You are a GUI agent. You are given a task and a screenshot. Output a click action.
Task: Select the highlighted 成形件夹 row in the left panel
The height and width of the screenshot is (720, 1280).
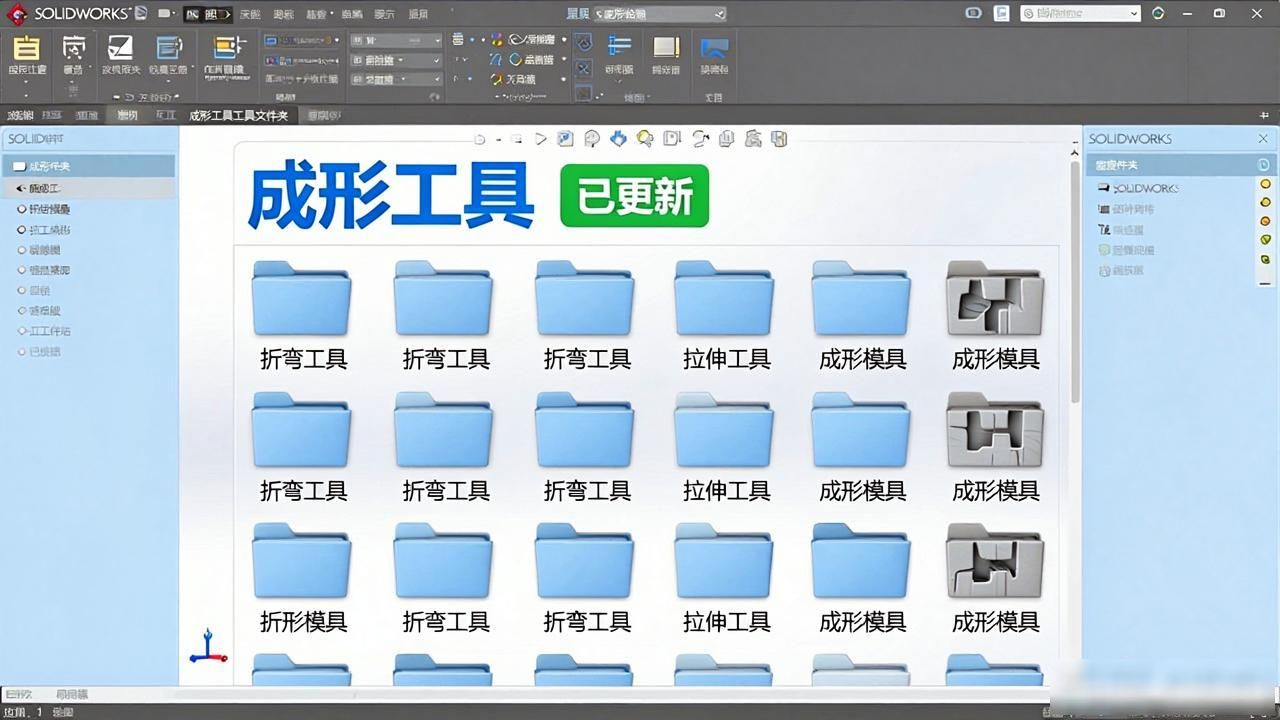click(88, 166)
